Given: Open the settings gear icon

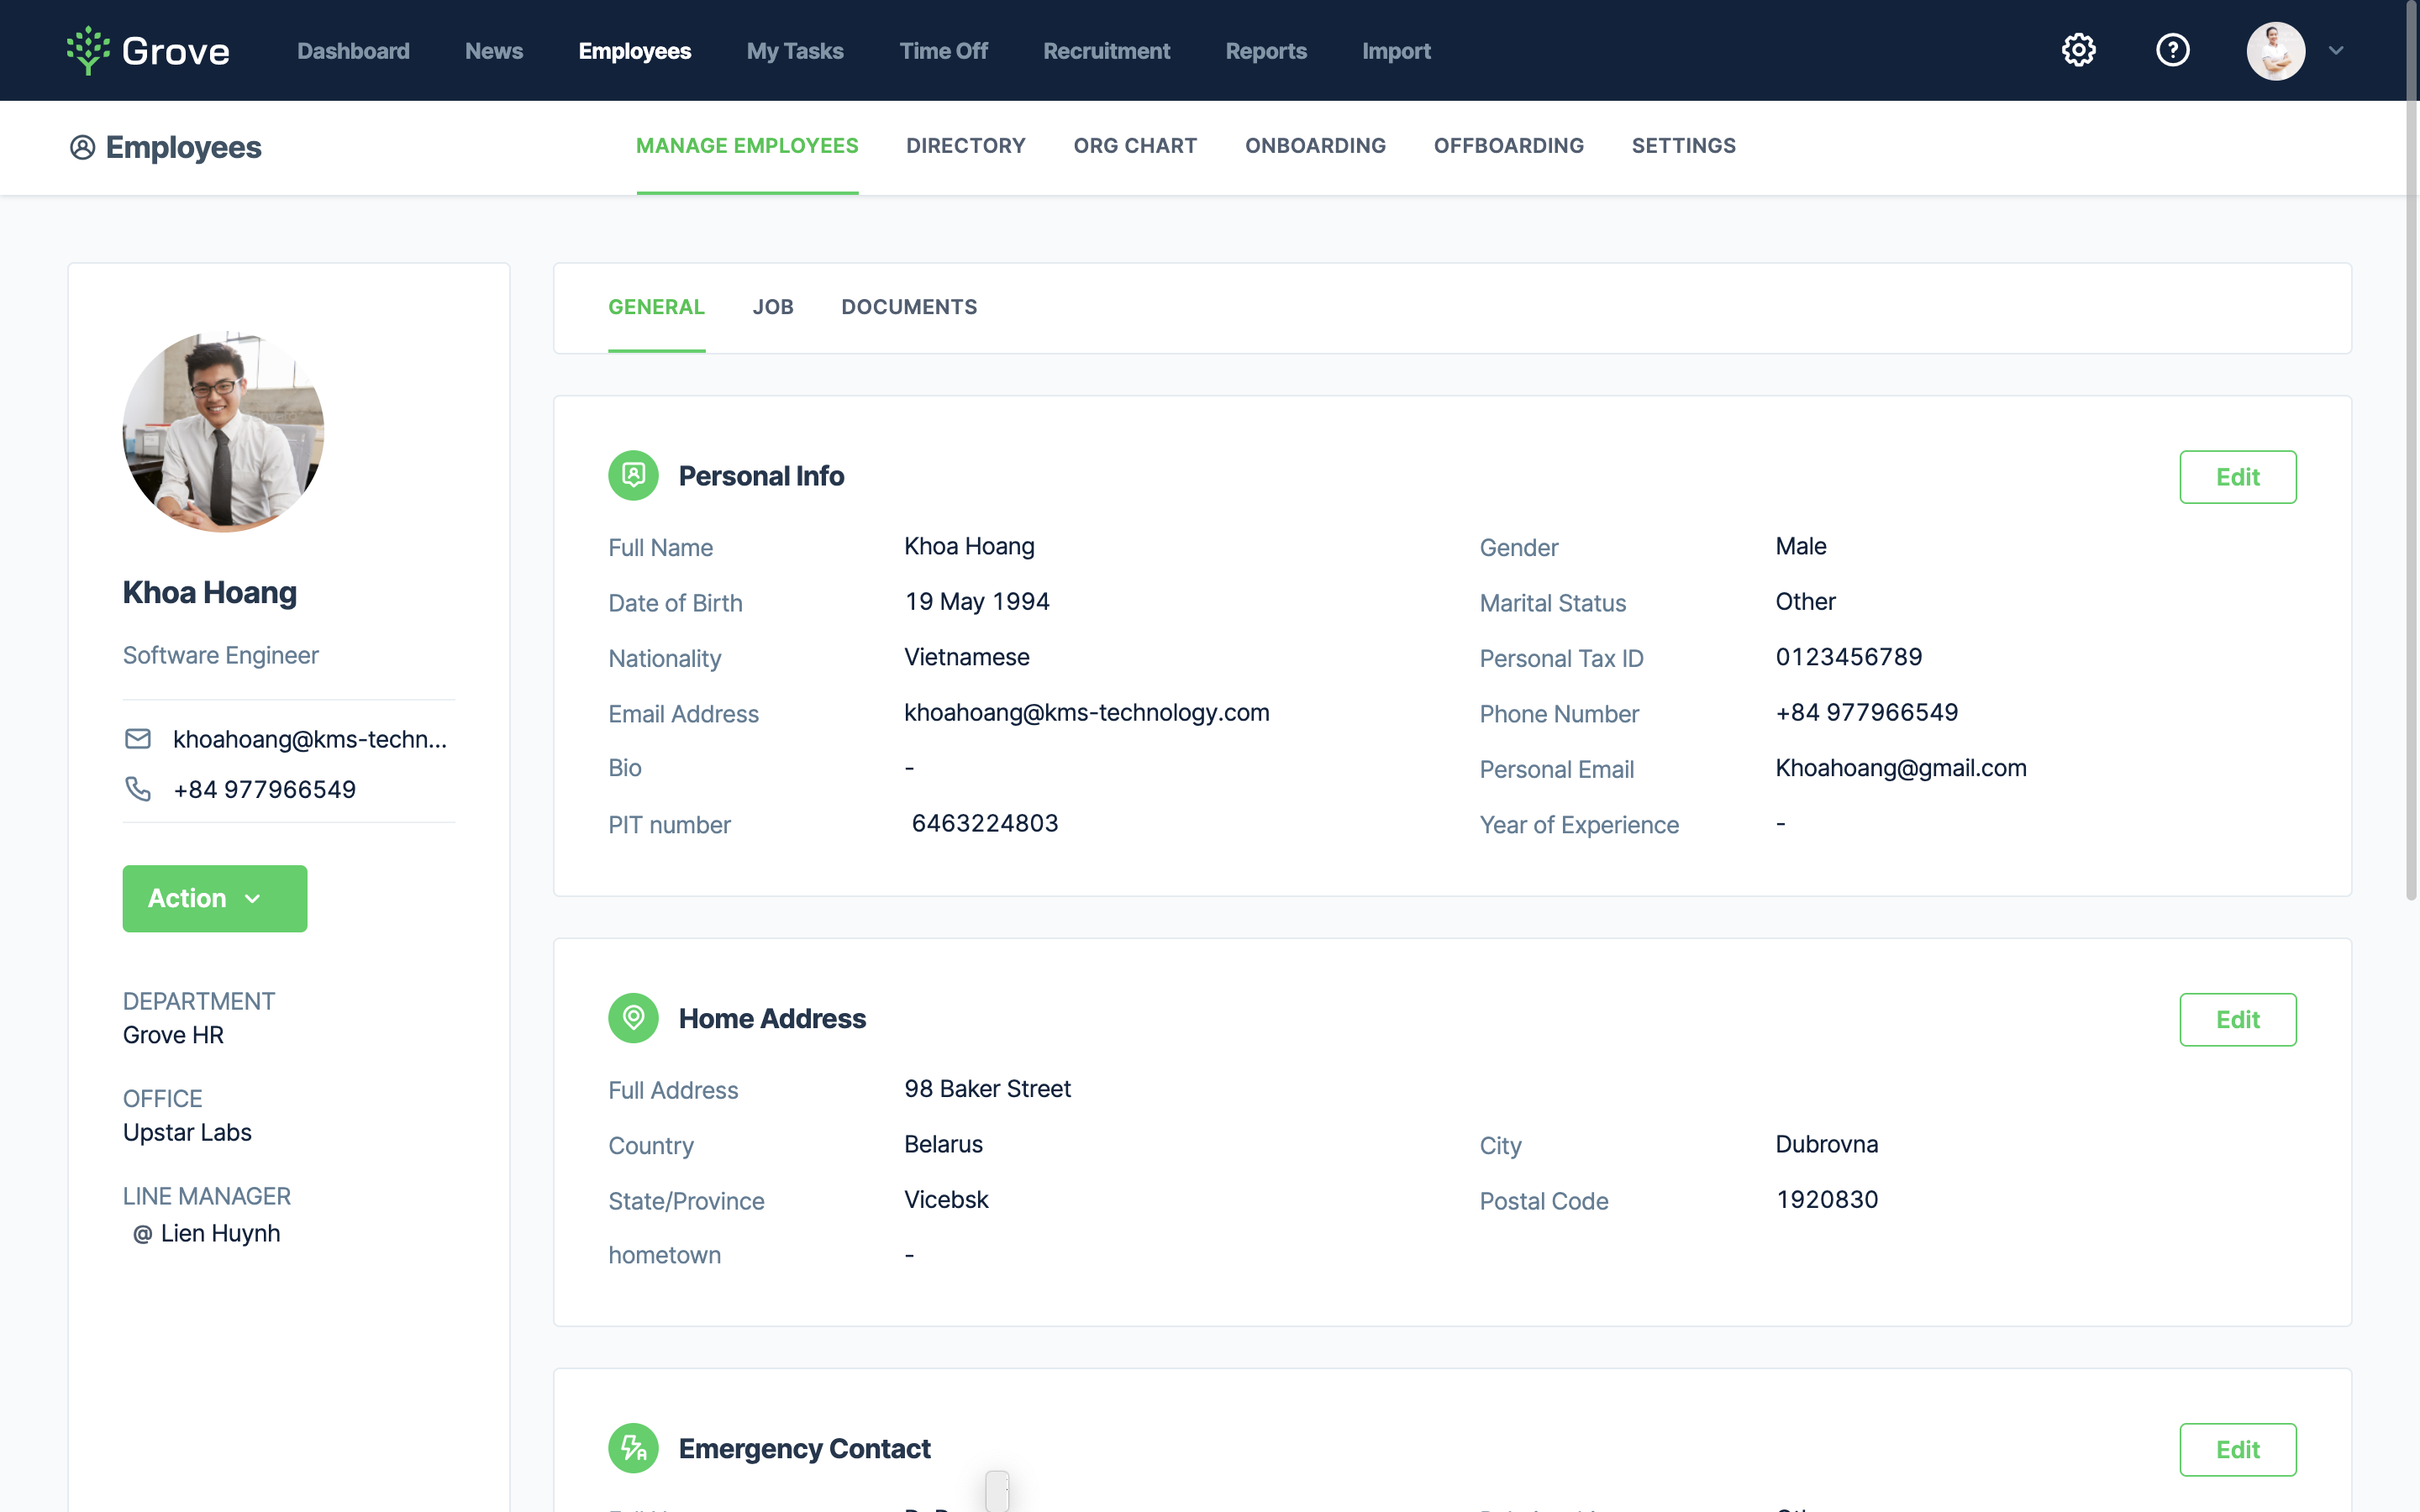Looking at the screenshot, I should click(2078, 50).
